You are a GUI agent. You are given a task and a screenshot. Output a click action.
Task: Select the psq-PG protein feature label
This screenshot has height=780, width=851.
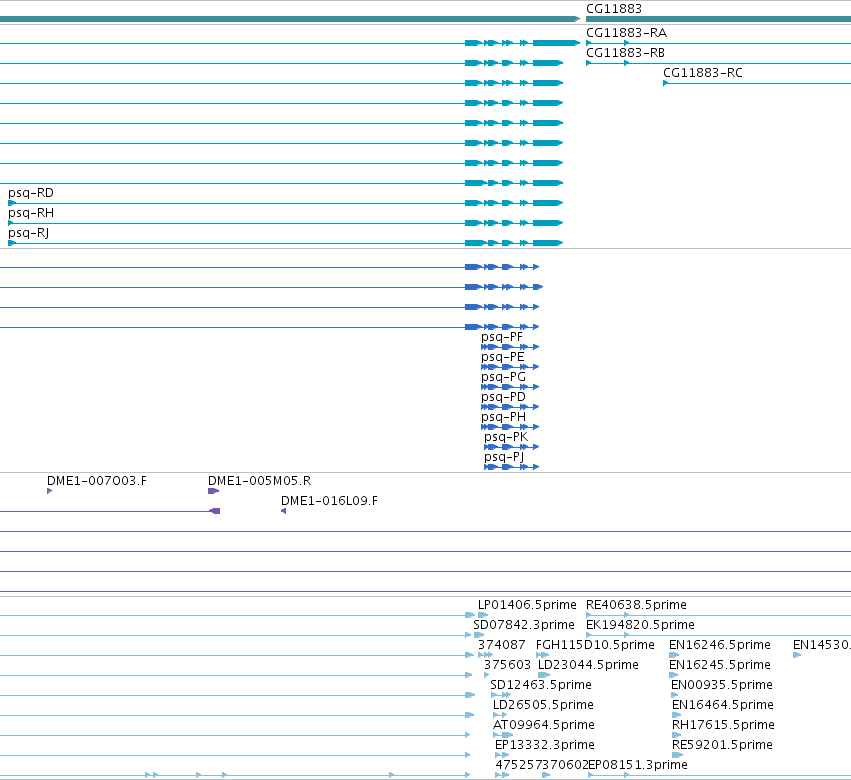click(503, 377)
